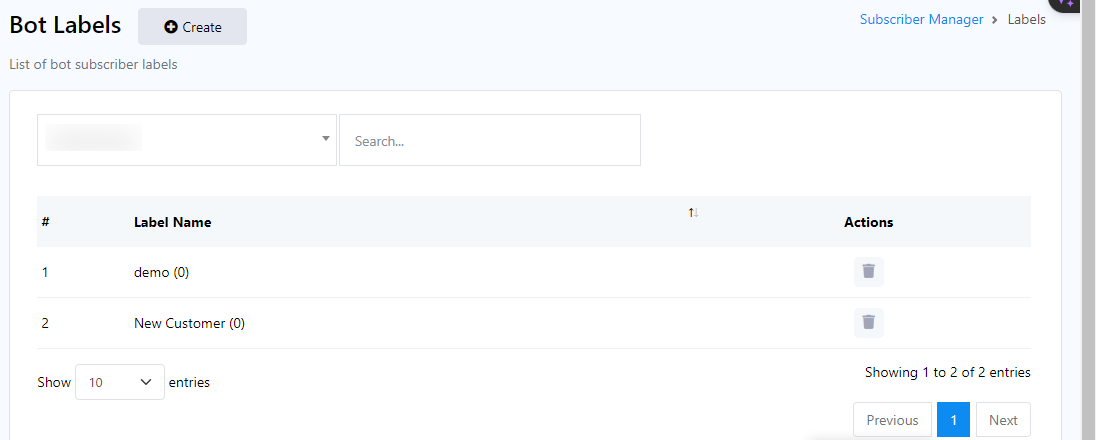This screenshot has width=1096, height=440.
Task: Click the Create button to add a label
Action: click(192, 27)
